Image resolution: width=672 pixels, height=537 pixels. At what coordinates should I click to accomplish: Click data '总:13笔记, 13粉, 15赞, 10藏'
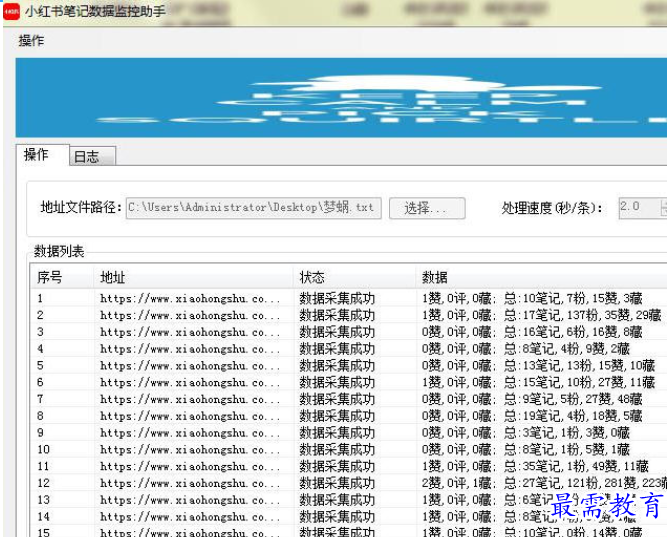pyautogui.click(x=579, y=365)
